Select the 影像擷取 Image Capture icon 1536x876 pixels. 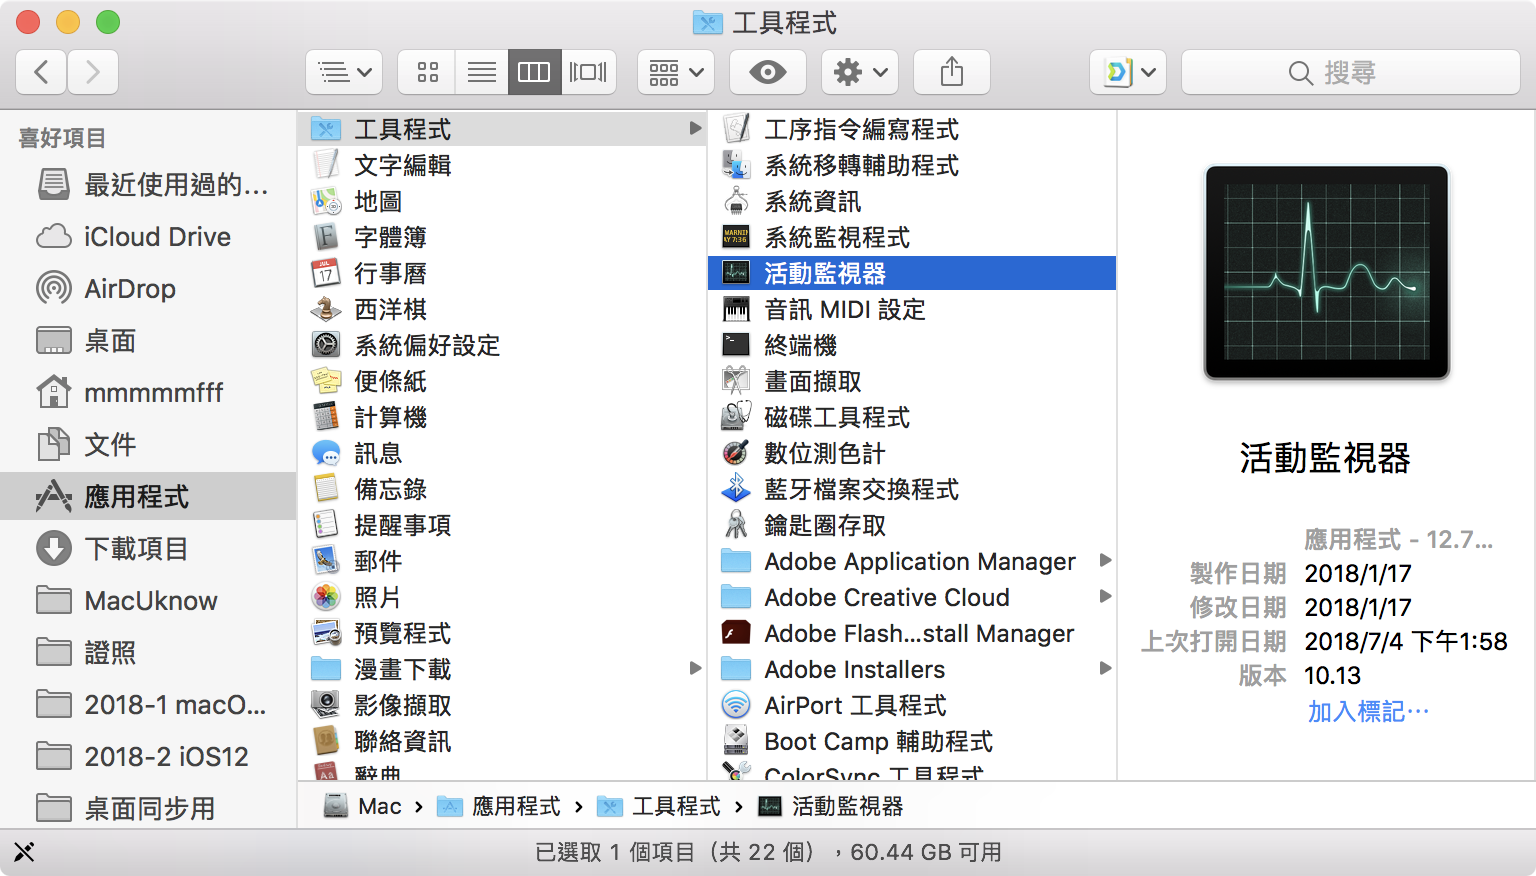326,705
